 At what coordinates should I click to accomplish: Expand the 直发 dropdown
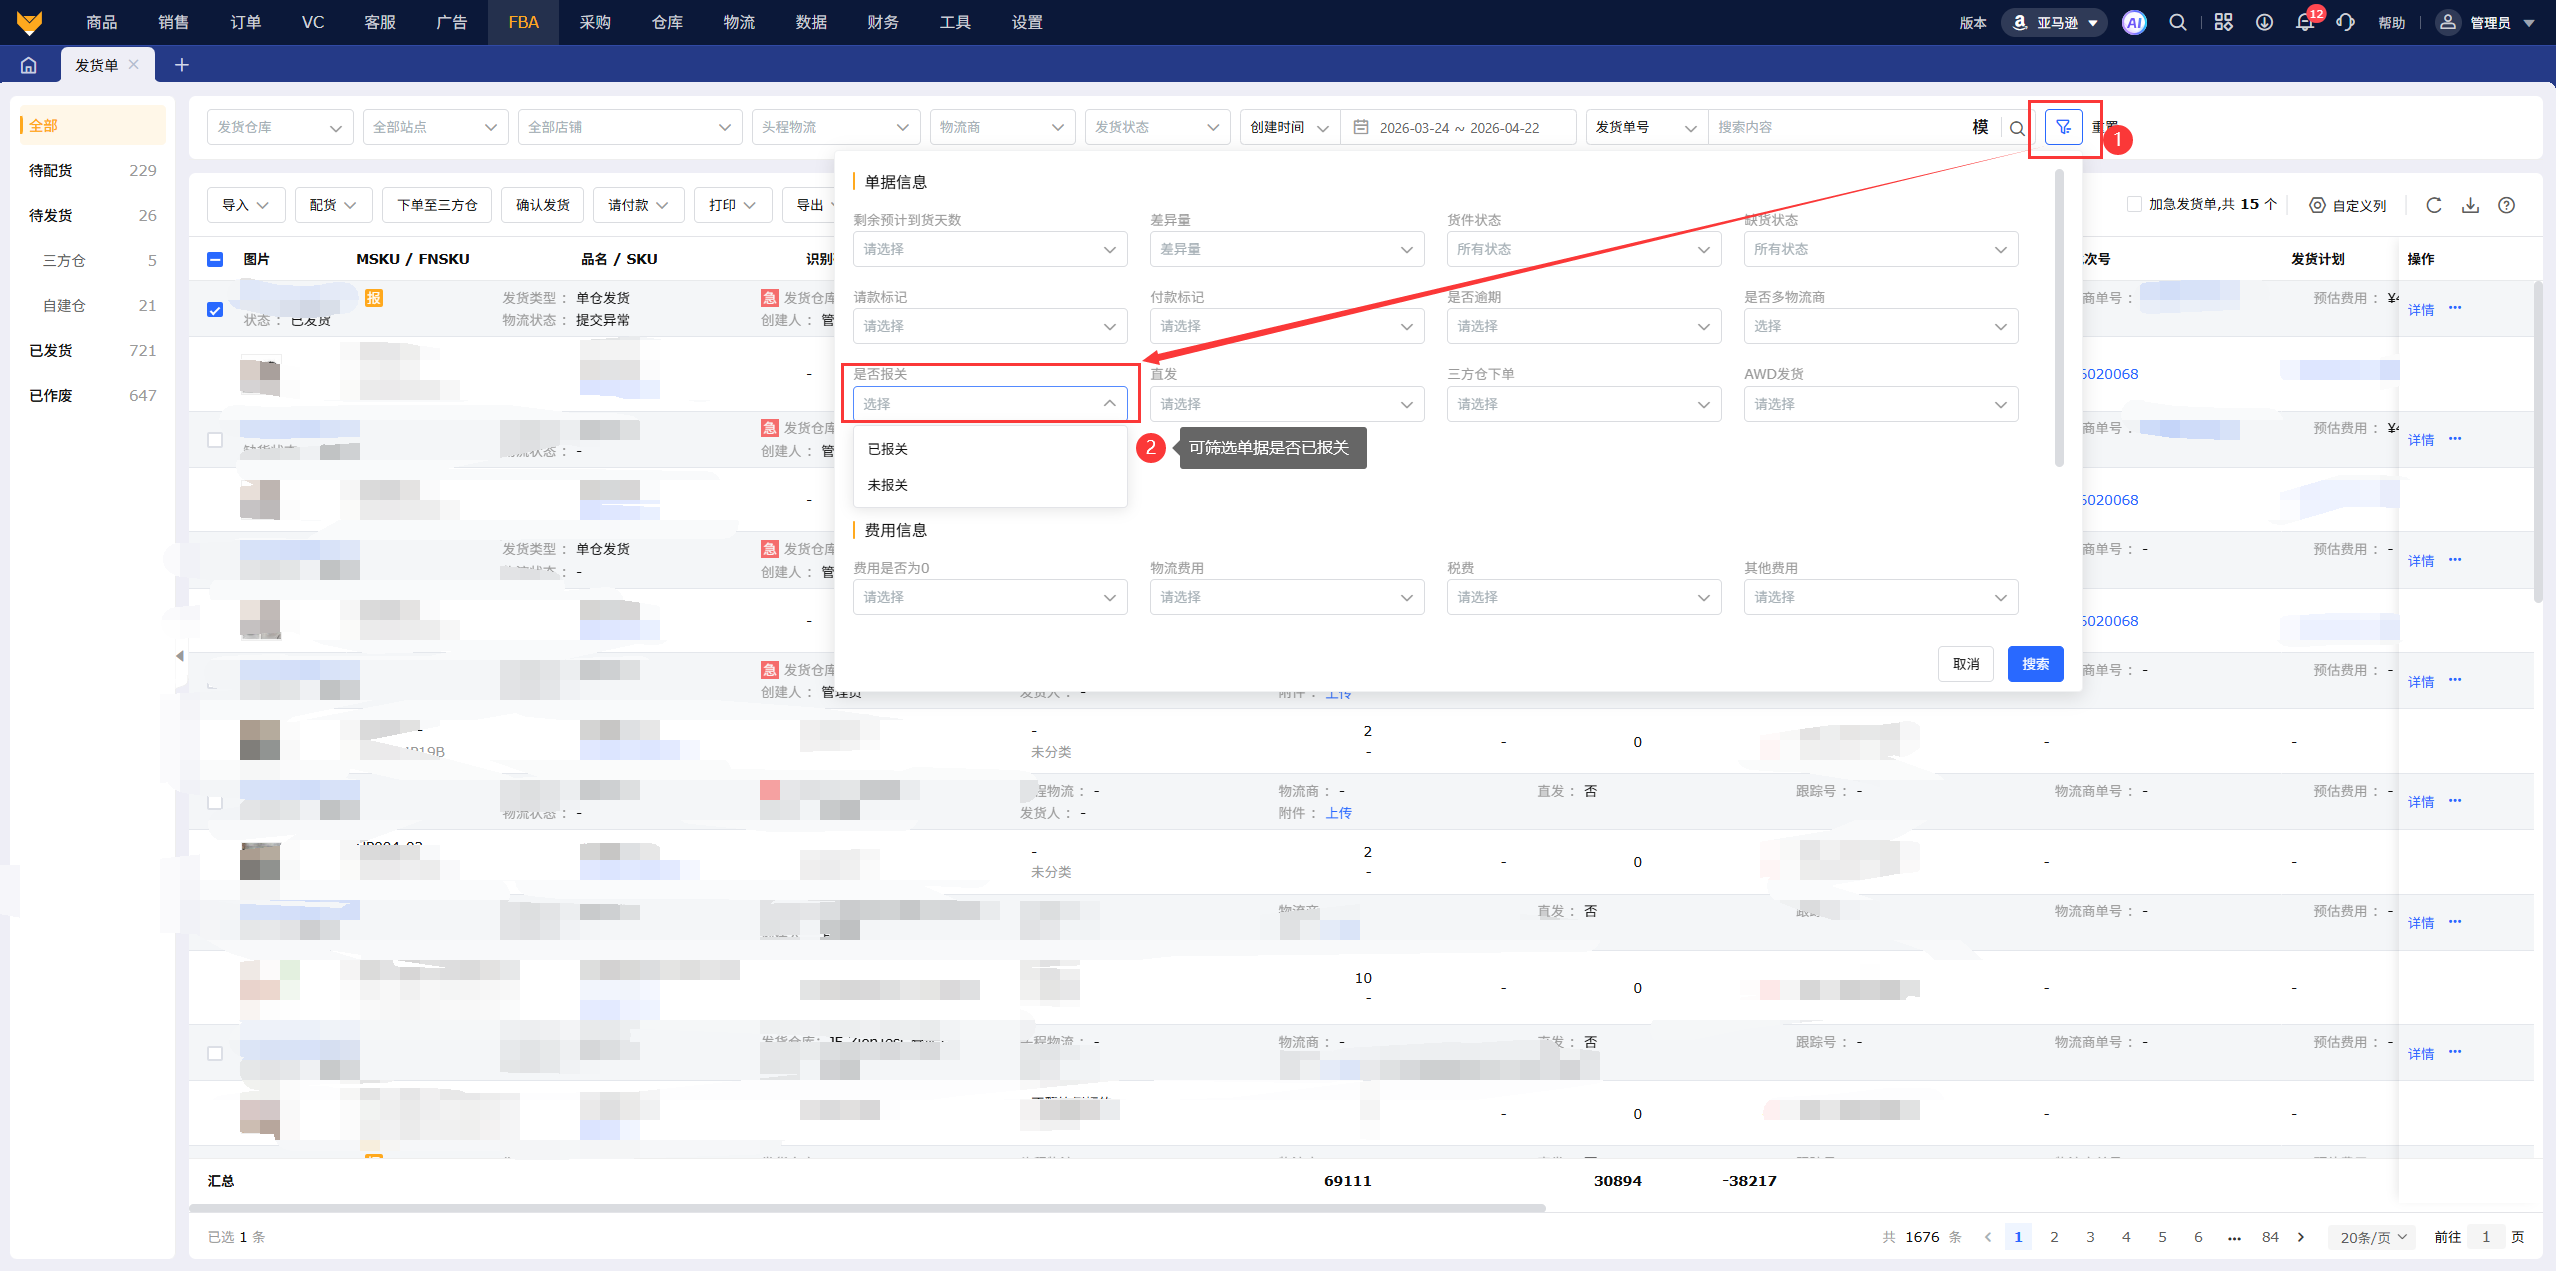(1286, 404)
